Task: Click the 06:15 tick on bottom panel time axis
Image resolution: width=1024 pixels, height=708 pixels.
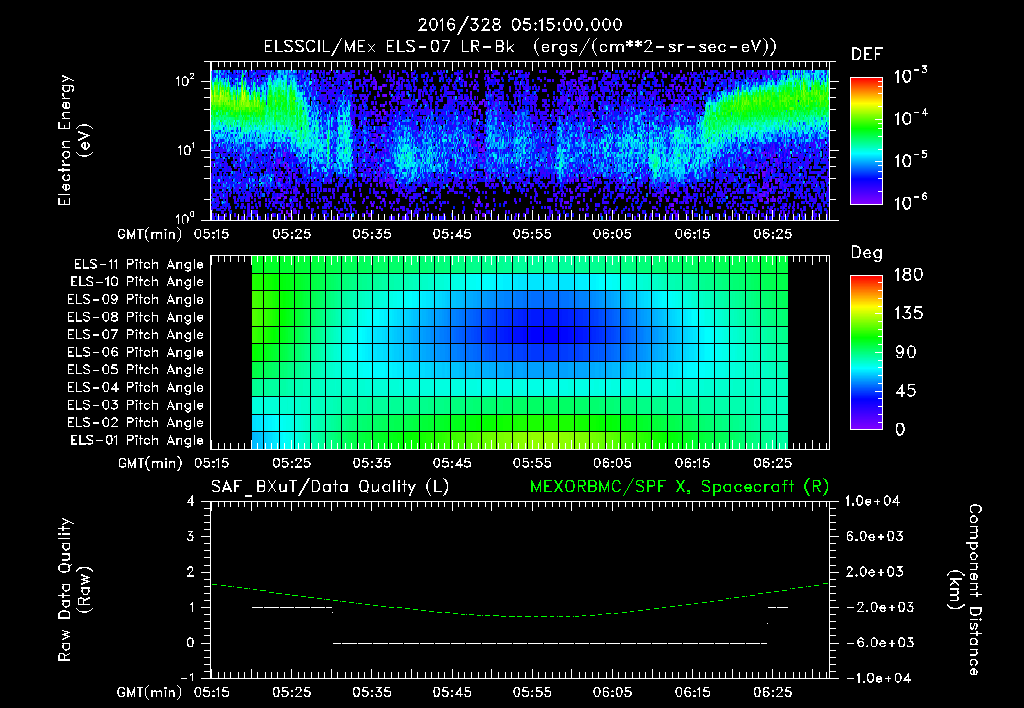Action: click(x=692, y=692)
